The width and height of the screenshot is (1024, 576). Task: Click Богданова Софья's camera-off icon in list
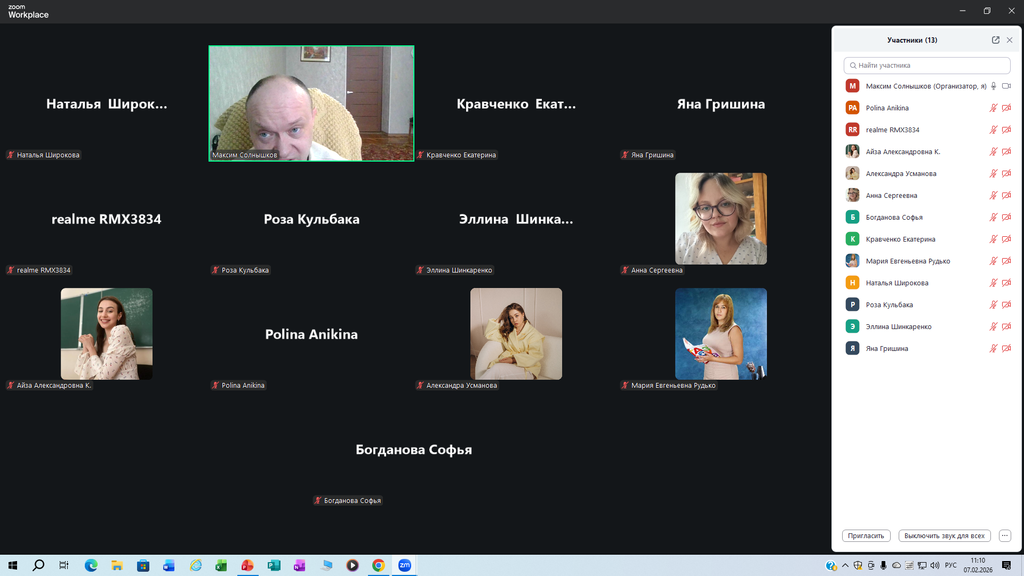(1006, 217)
